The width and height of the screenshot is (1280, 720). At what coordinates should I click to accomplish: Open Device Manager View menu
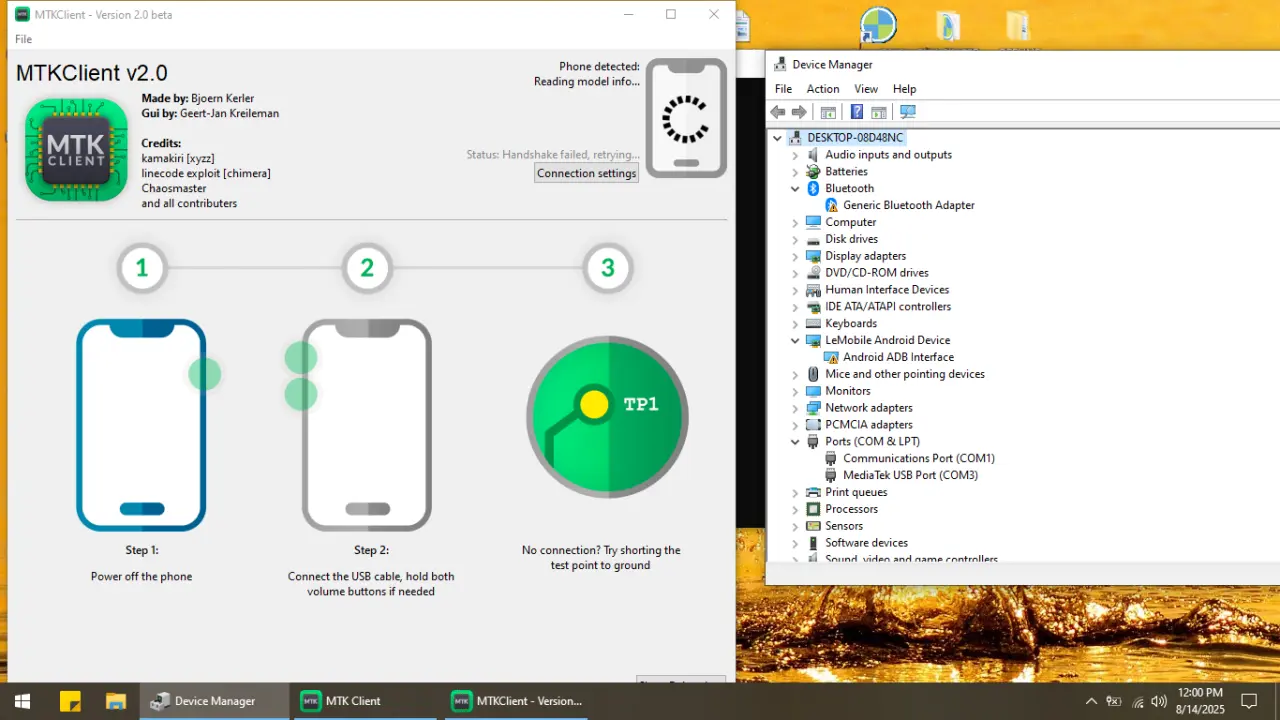click(866, 89)
